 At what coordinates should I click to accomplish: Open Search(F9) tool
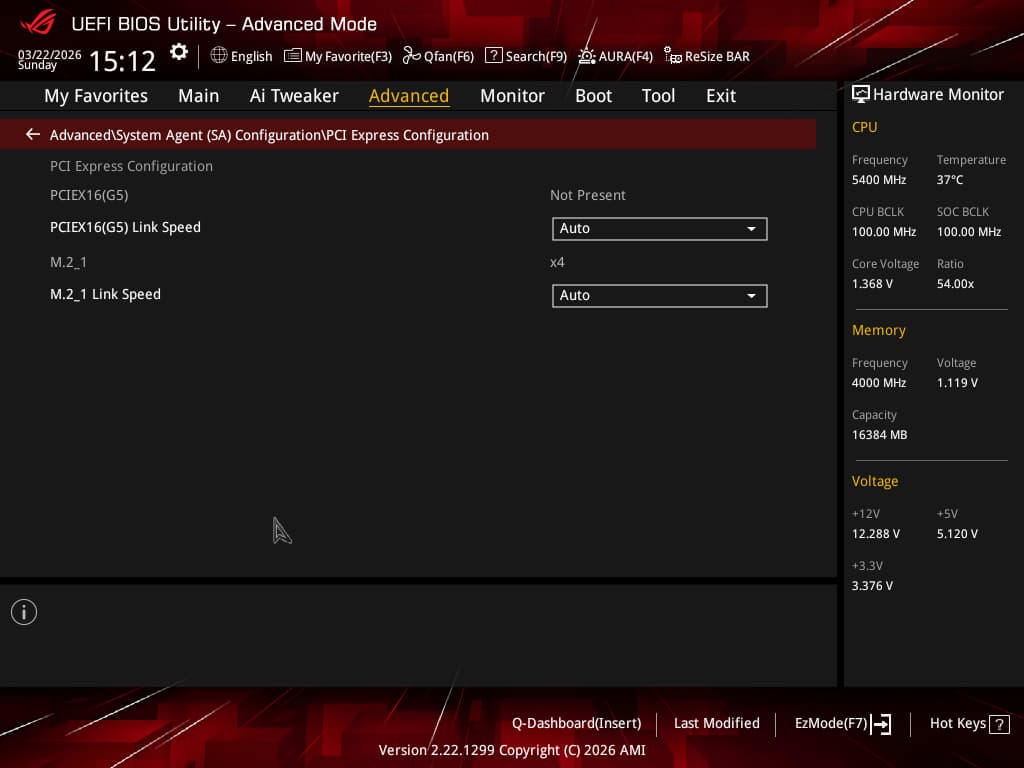click(526, 56)
